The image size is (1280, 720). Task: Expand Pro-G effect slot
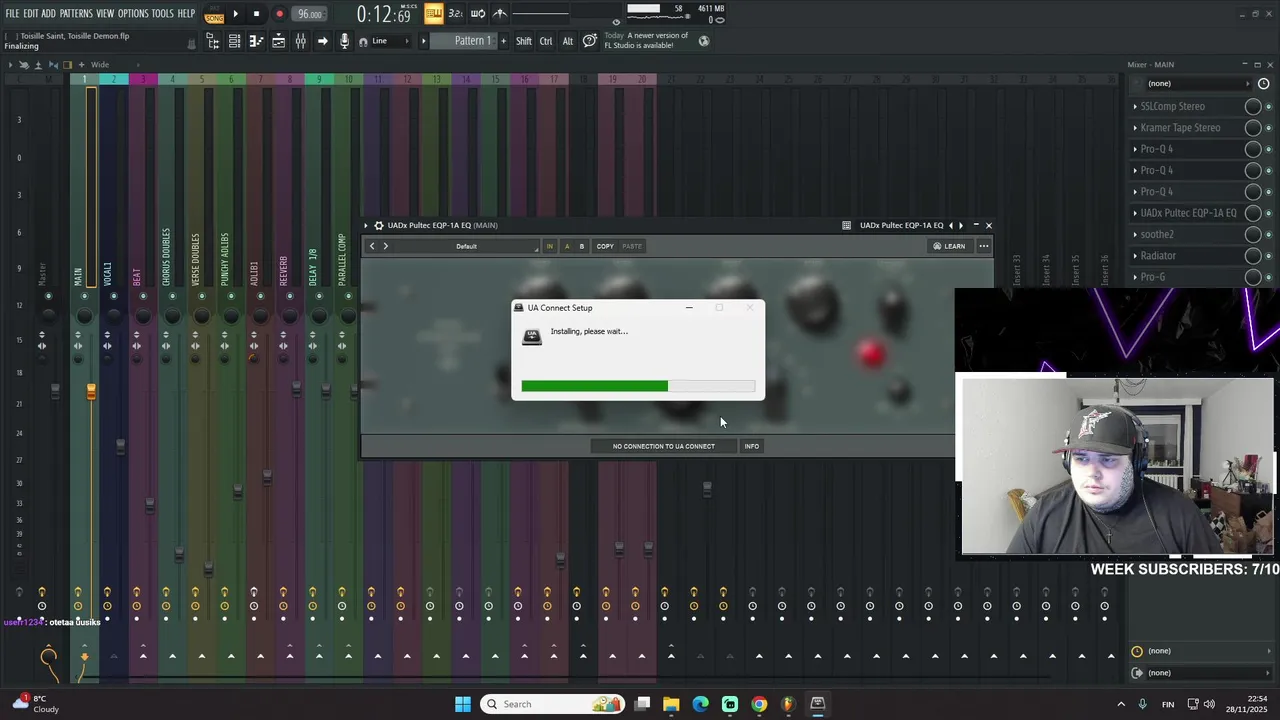pyautogui.click(x=1135, y=277)
